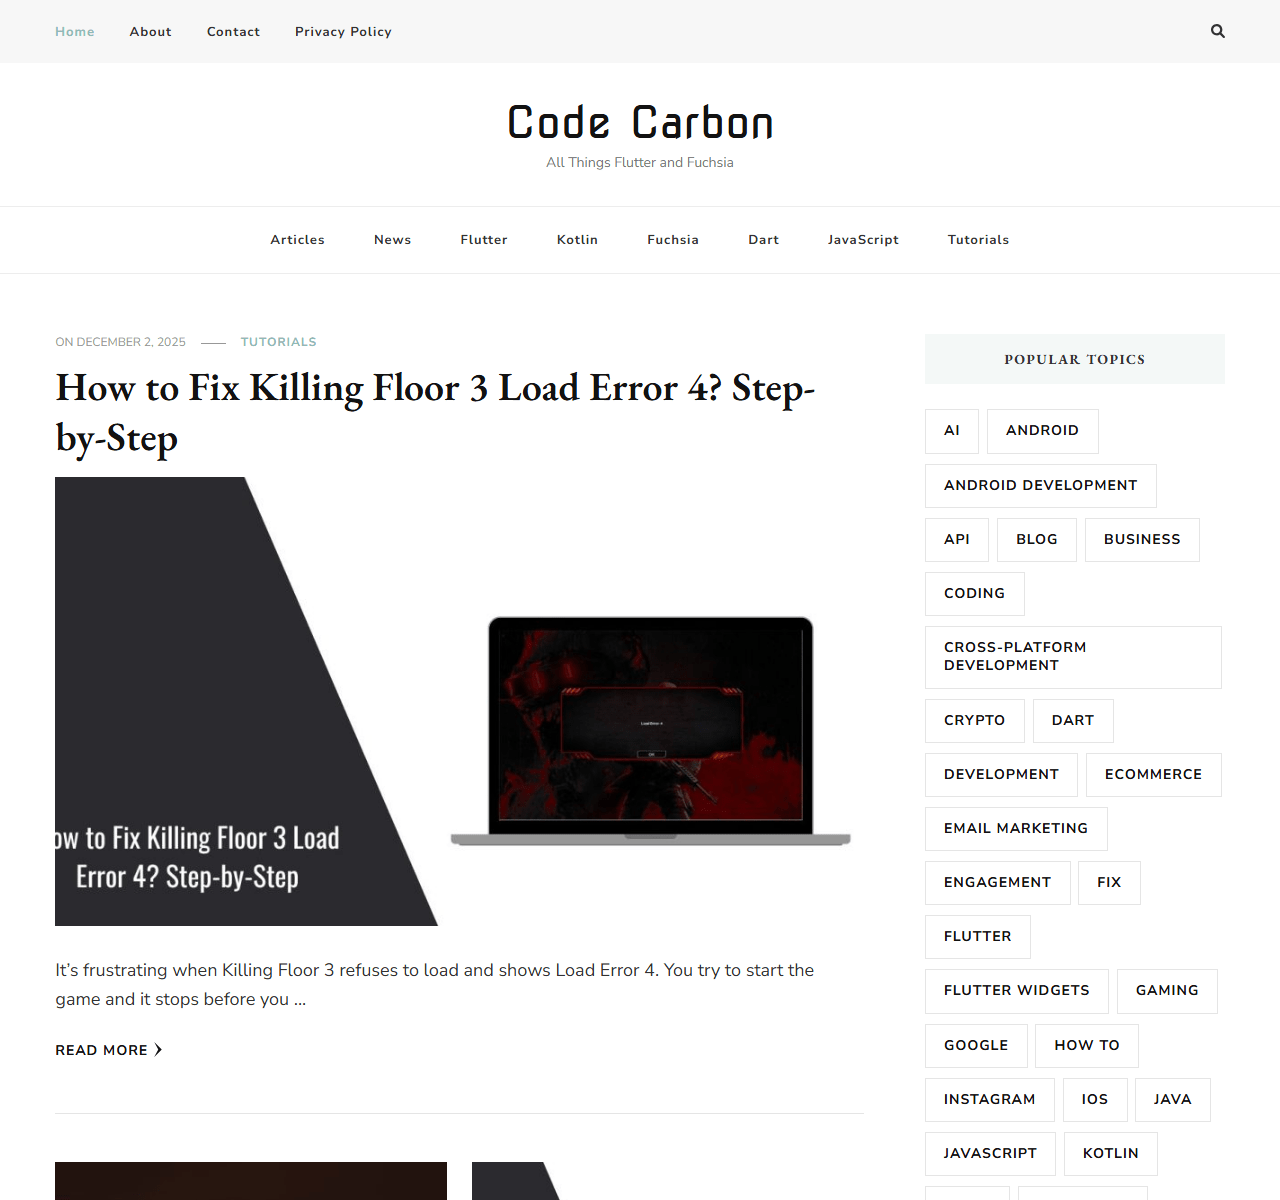This screenshot has width=1280, height=1200.
Task: Open the Flutter Widgets tag
Action: 1016,991
